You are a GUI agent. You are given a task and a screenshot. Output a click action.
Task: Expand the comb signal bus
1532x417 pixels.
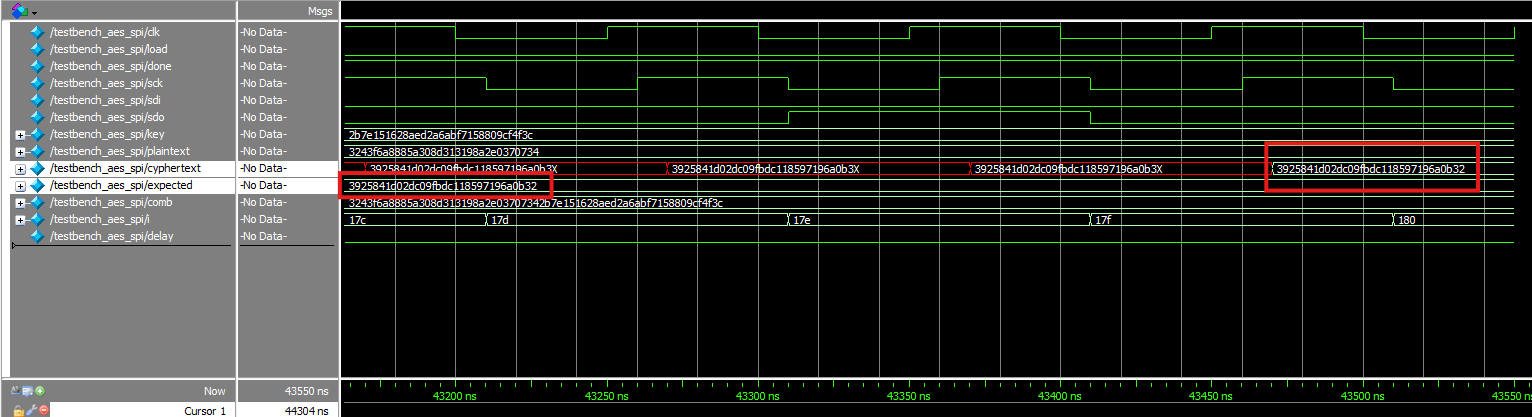20,202
